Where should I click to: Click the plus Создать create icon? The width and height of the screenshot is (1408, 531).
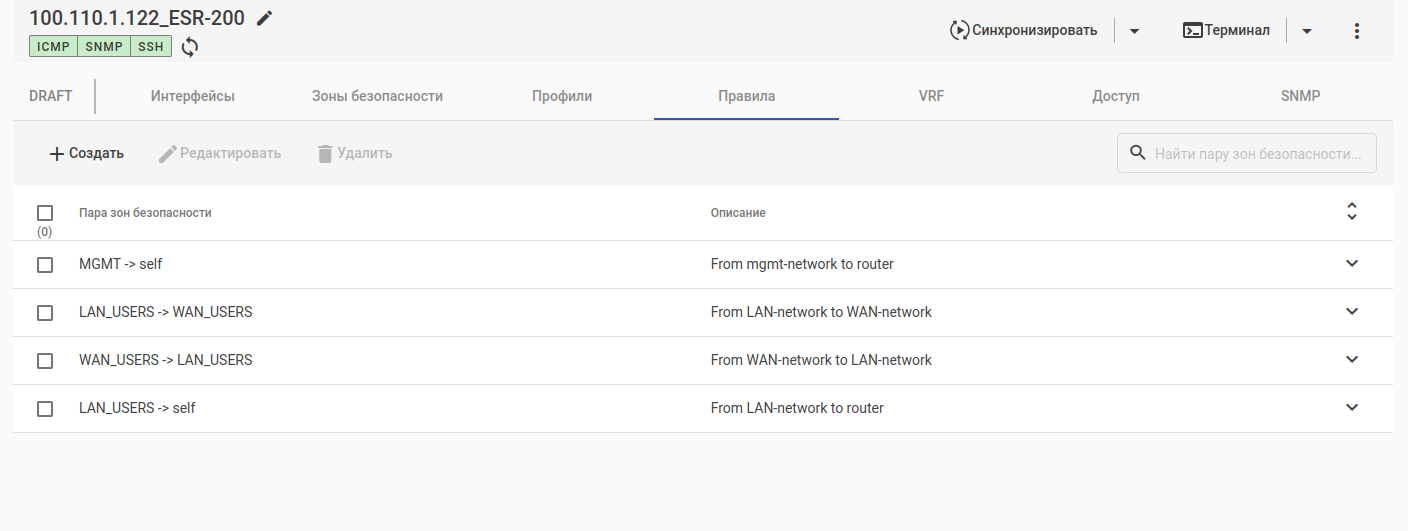57,154
